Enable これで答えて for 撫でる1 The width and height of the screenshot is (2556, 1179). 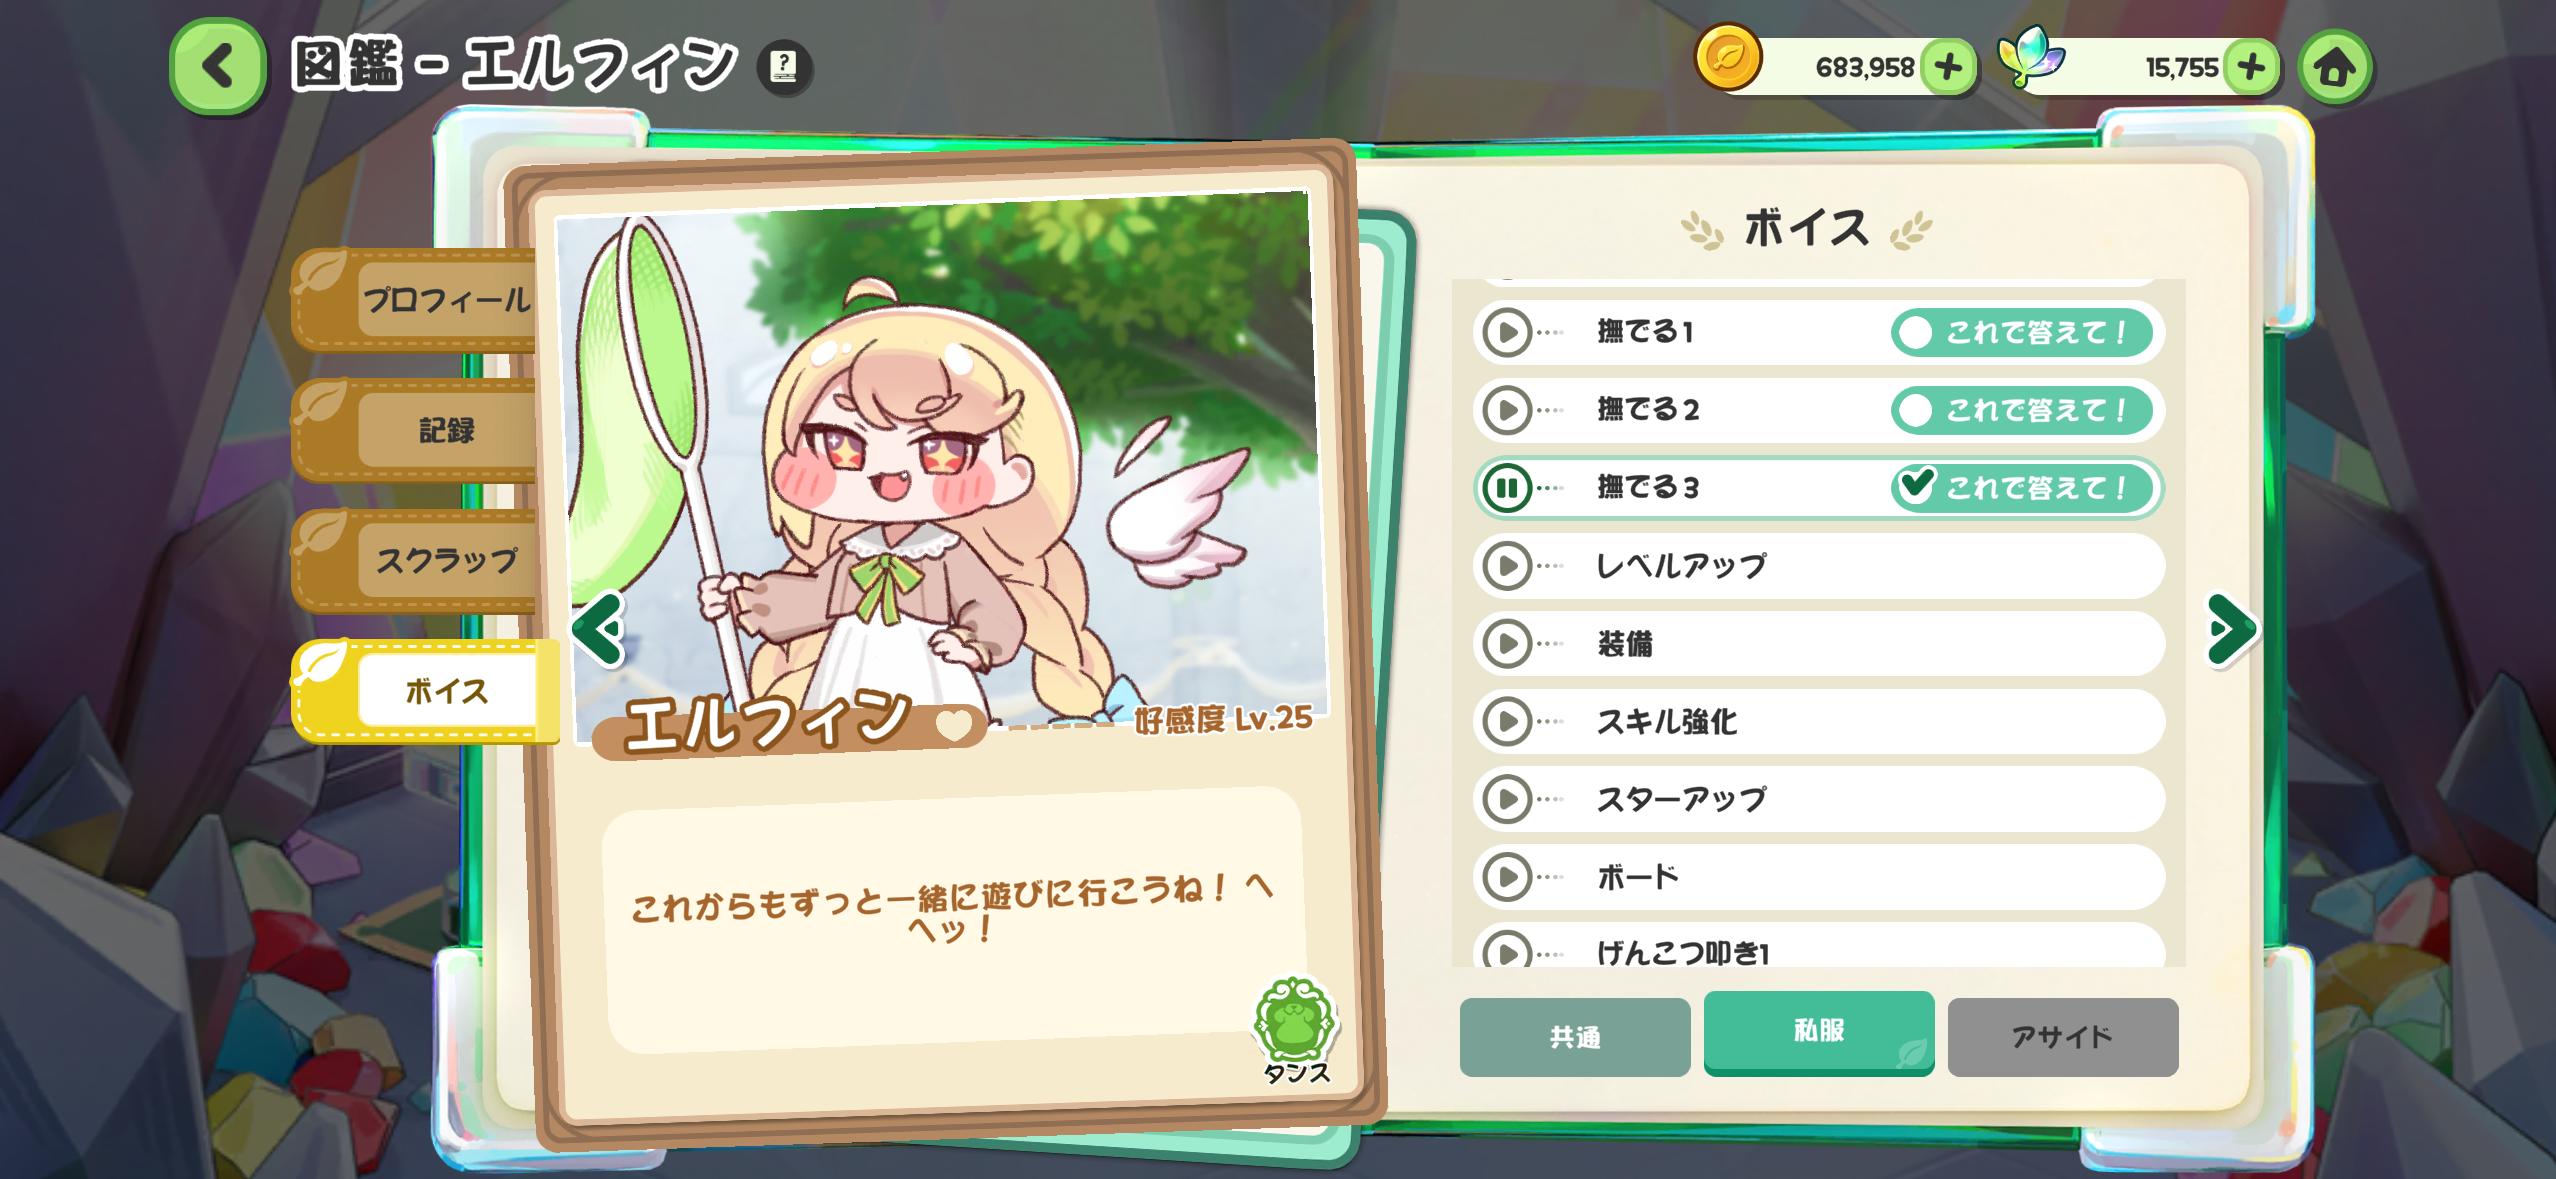pos(2021,332)
